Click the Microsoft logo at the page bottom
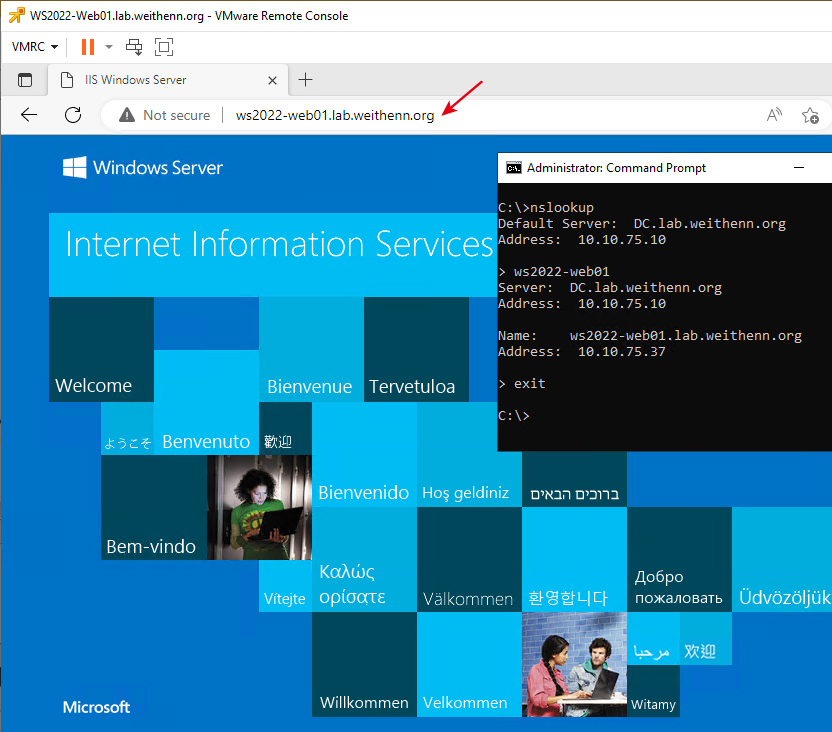Viewport: 832px width, 732px height. pyautogui.click(x=96, y=707)
